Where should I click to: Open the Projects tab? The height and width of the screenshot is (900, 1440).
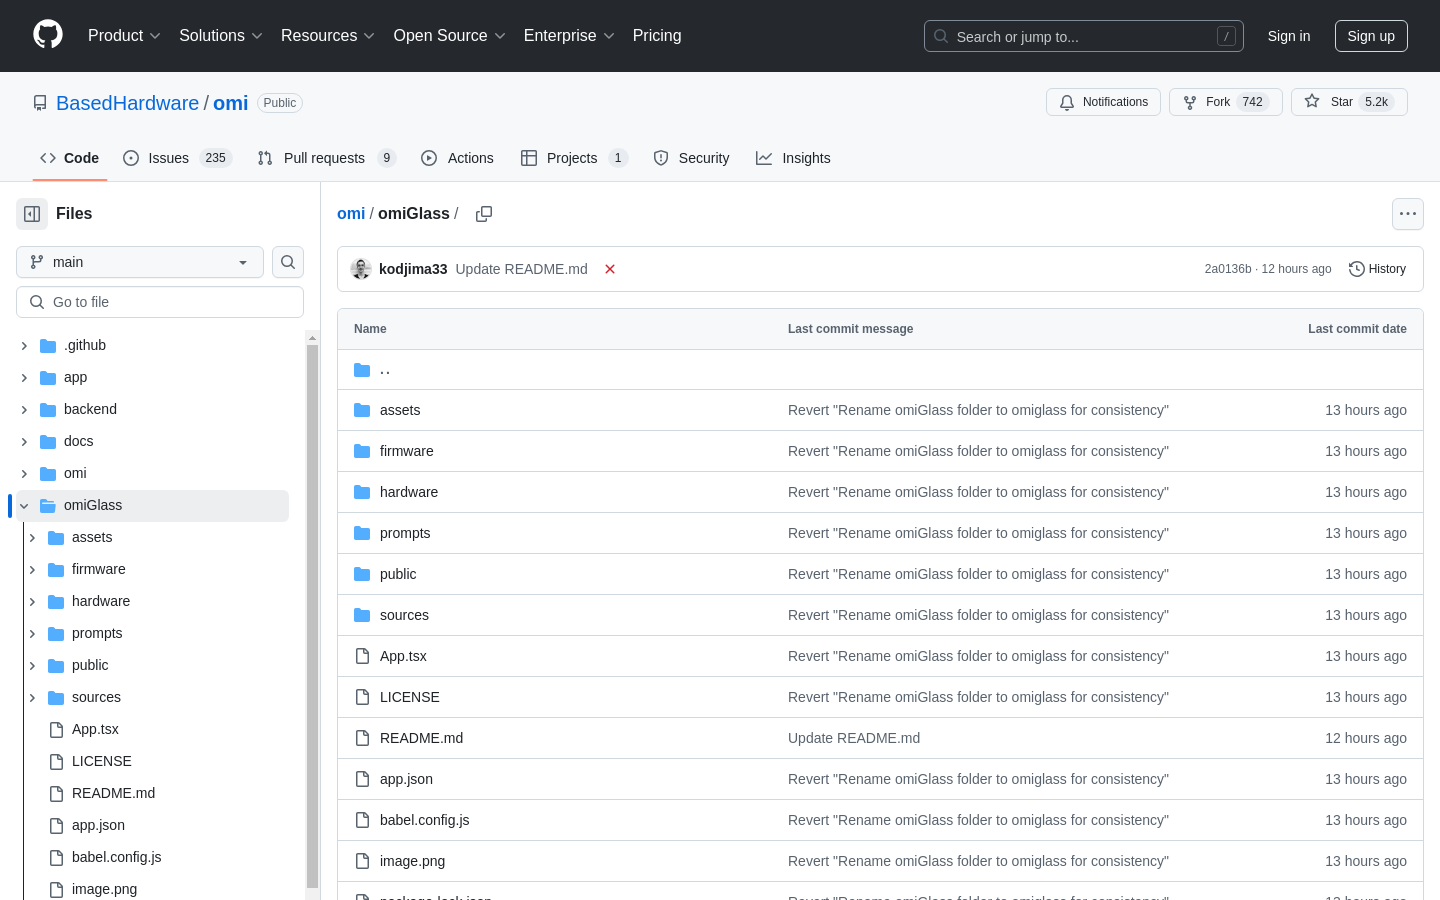click(574, 158)
